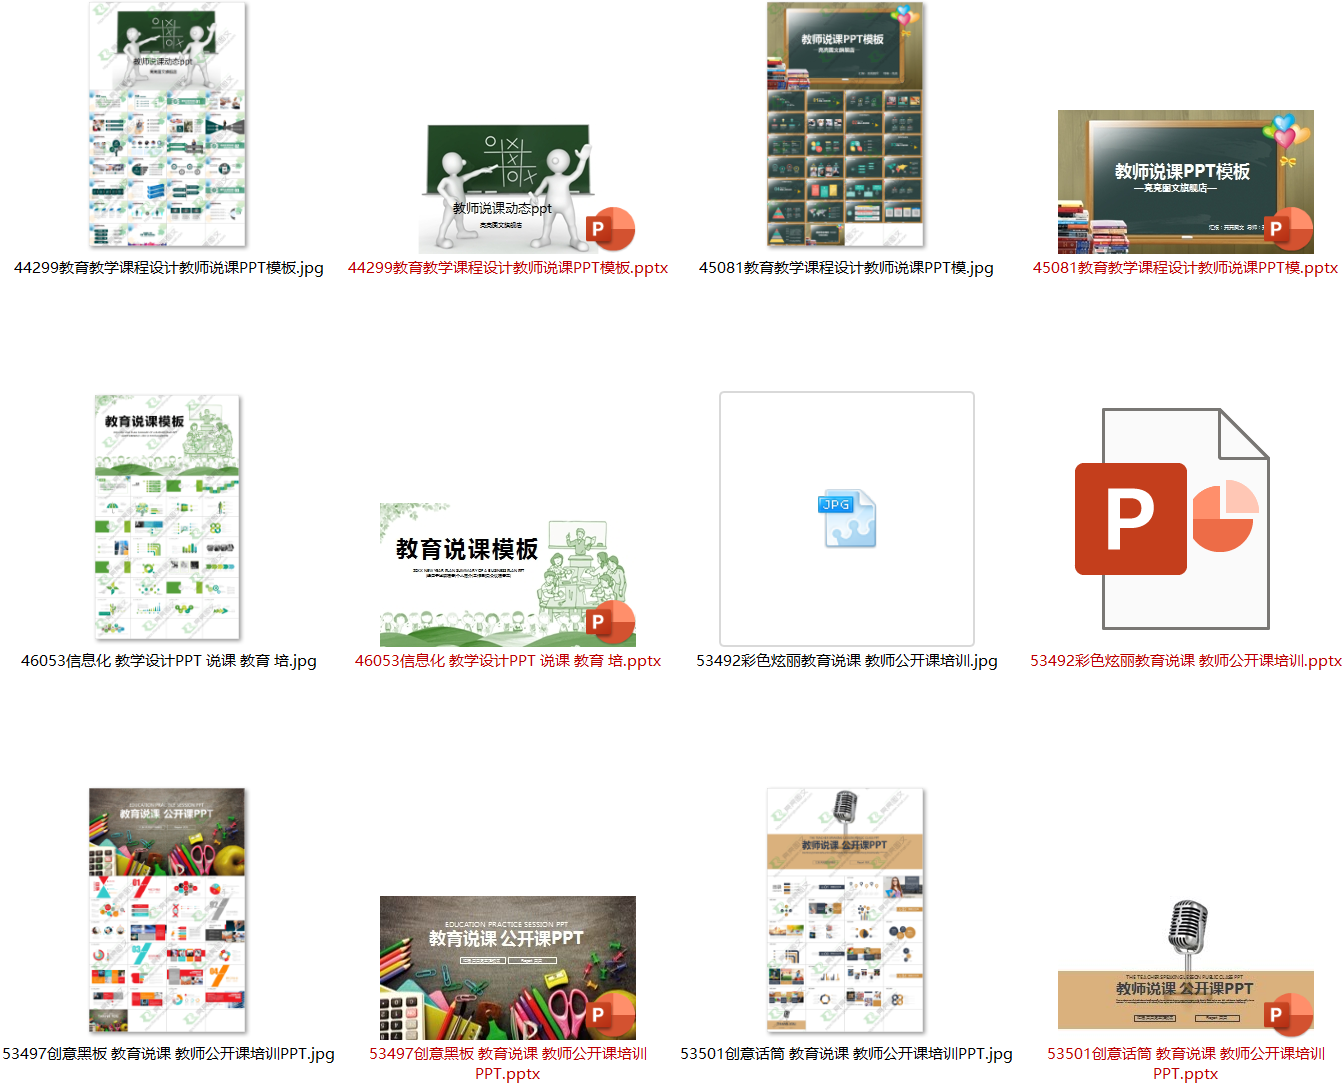Click the filename text of 44299 jpg file

click(x=168, y=268)
